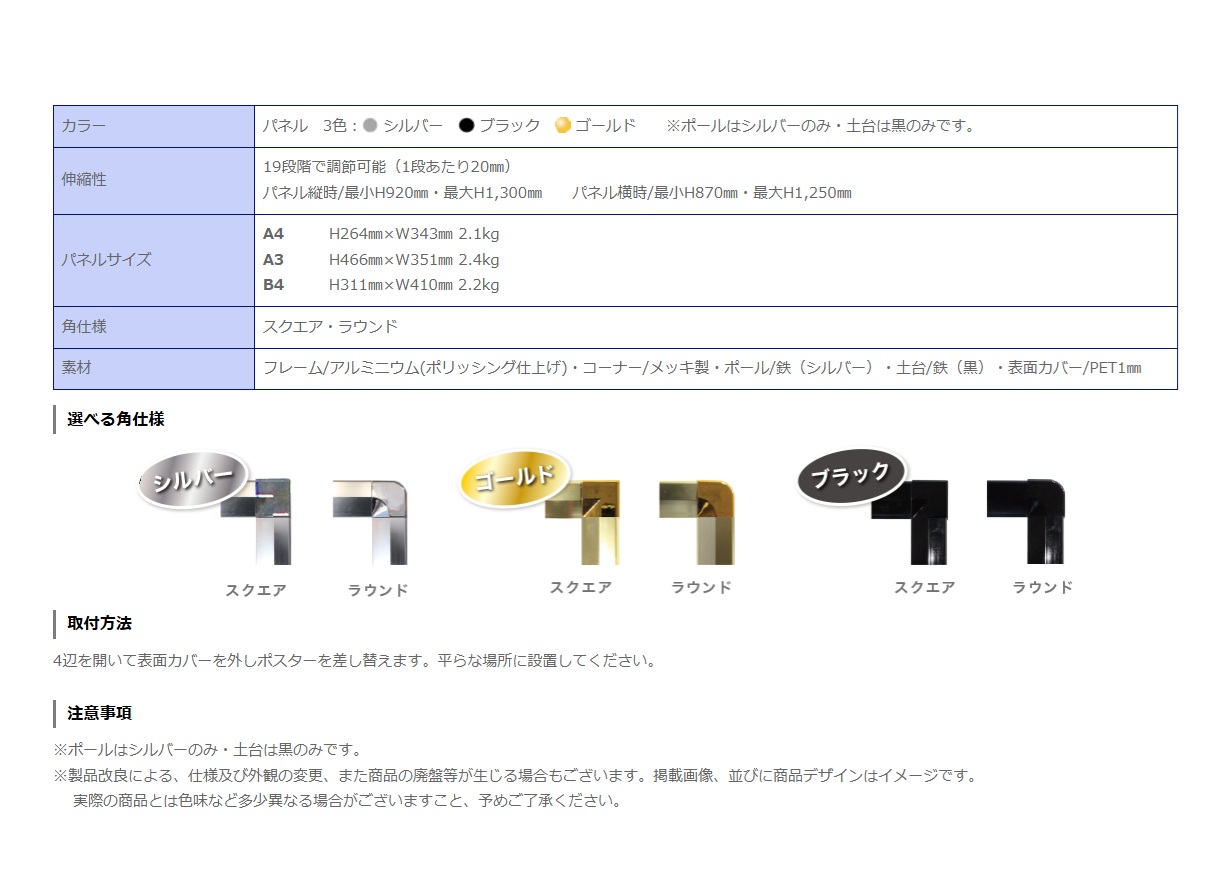Viewport: 1208px width, 889px height.
Task: Select the black square corner image
Action: tap(912, 521)
